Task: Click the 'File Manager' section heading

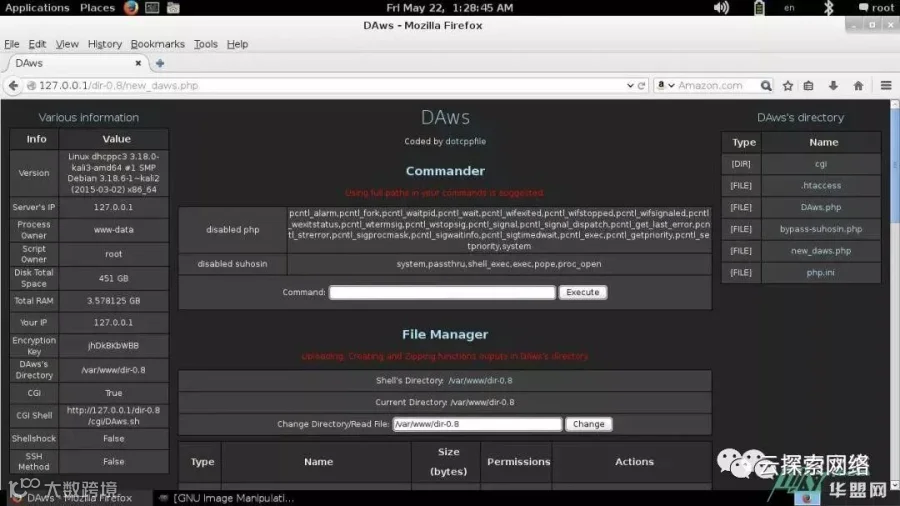Action: [445, 334]
